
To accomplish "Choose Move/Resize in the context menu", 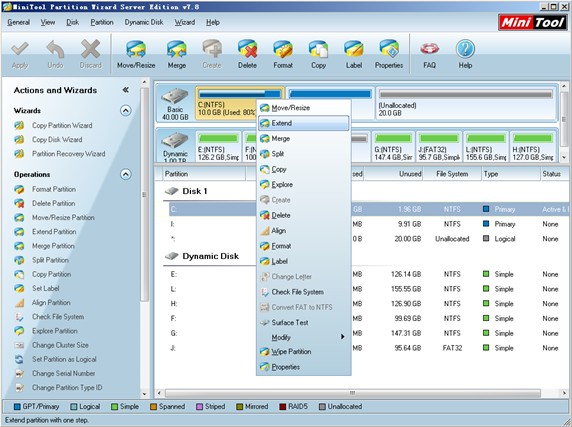I will 304,108.
